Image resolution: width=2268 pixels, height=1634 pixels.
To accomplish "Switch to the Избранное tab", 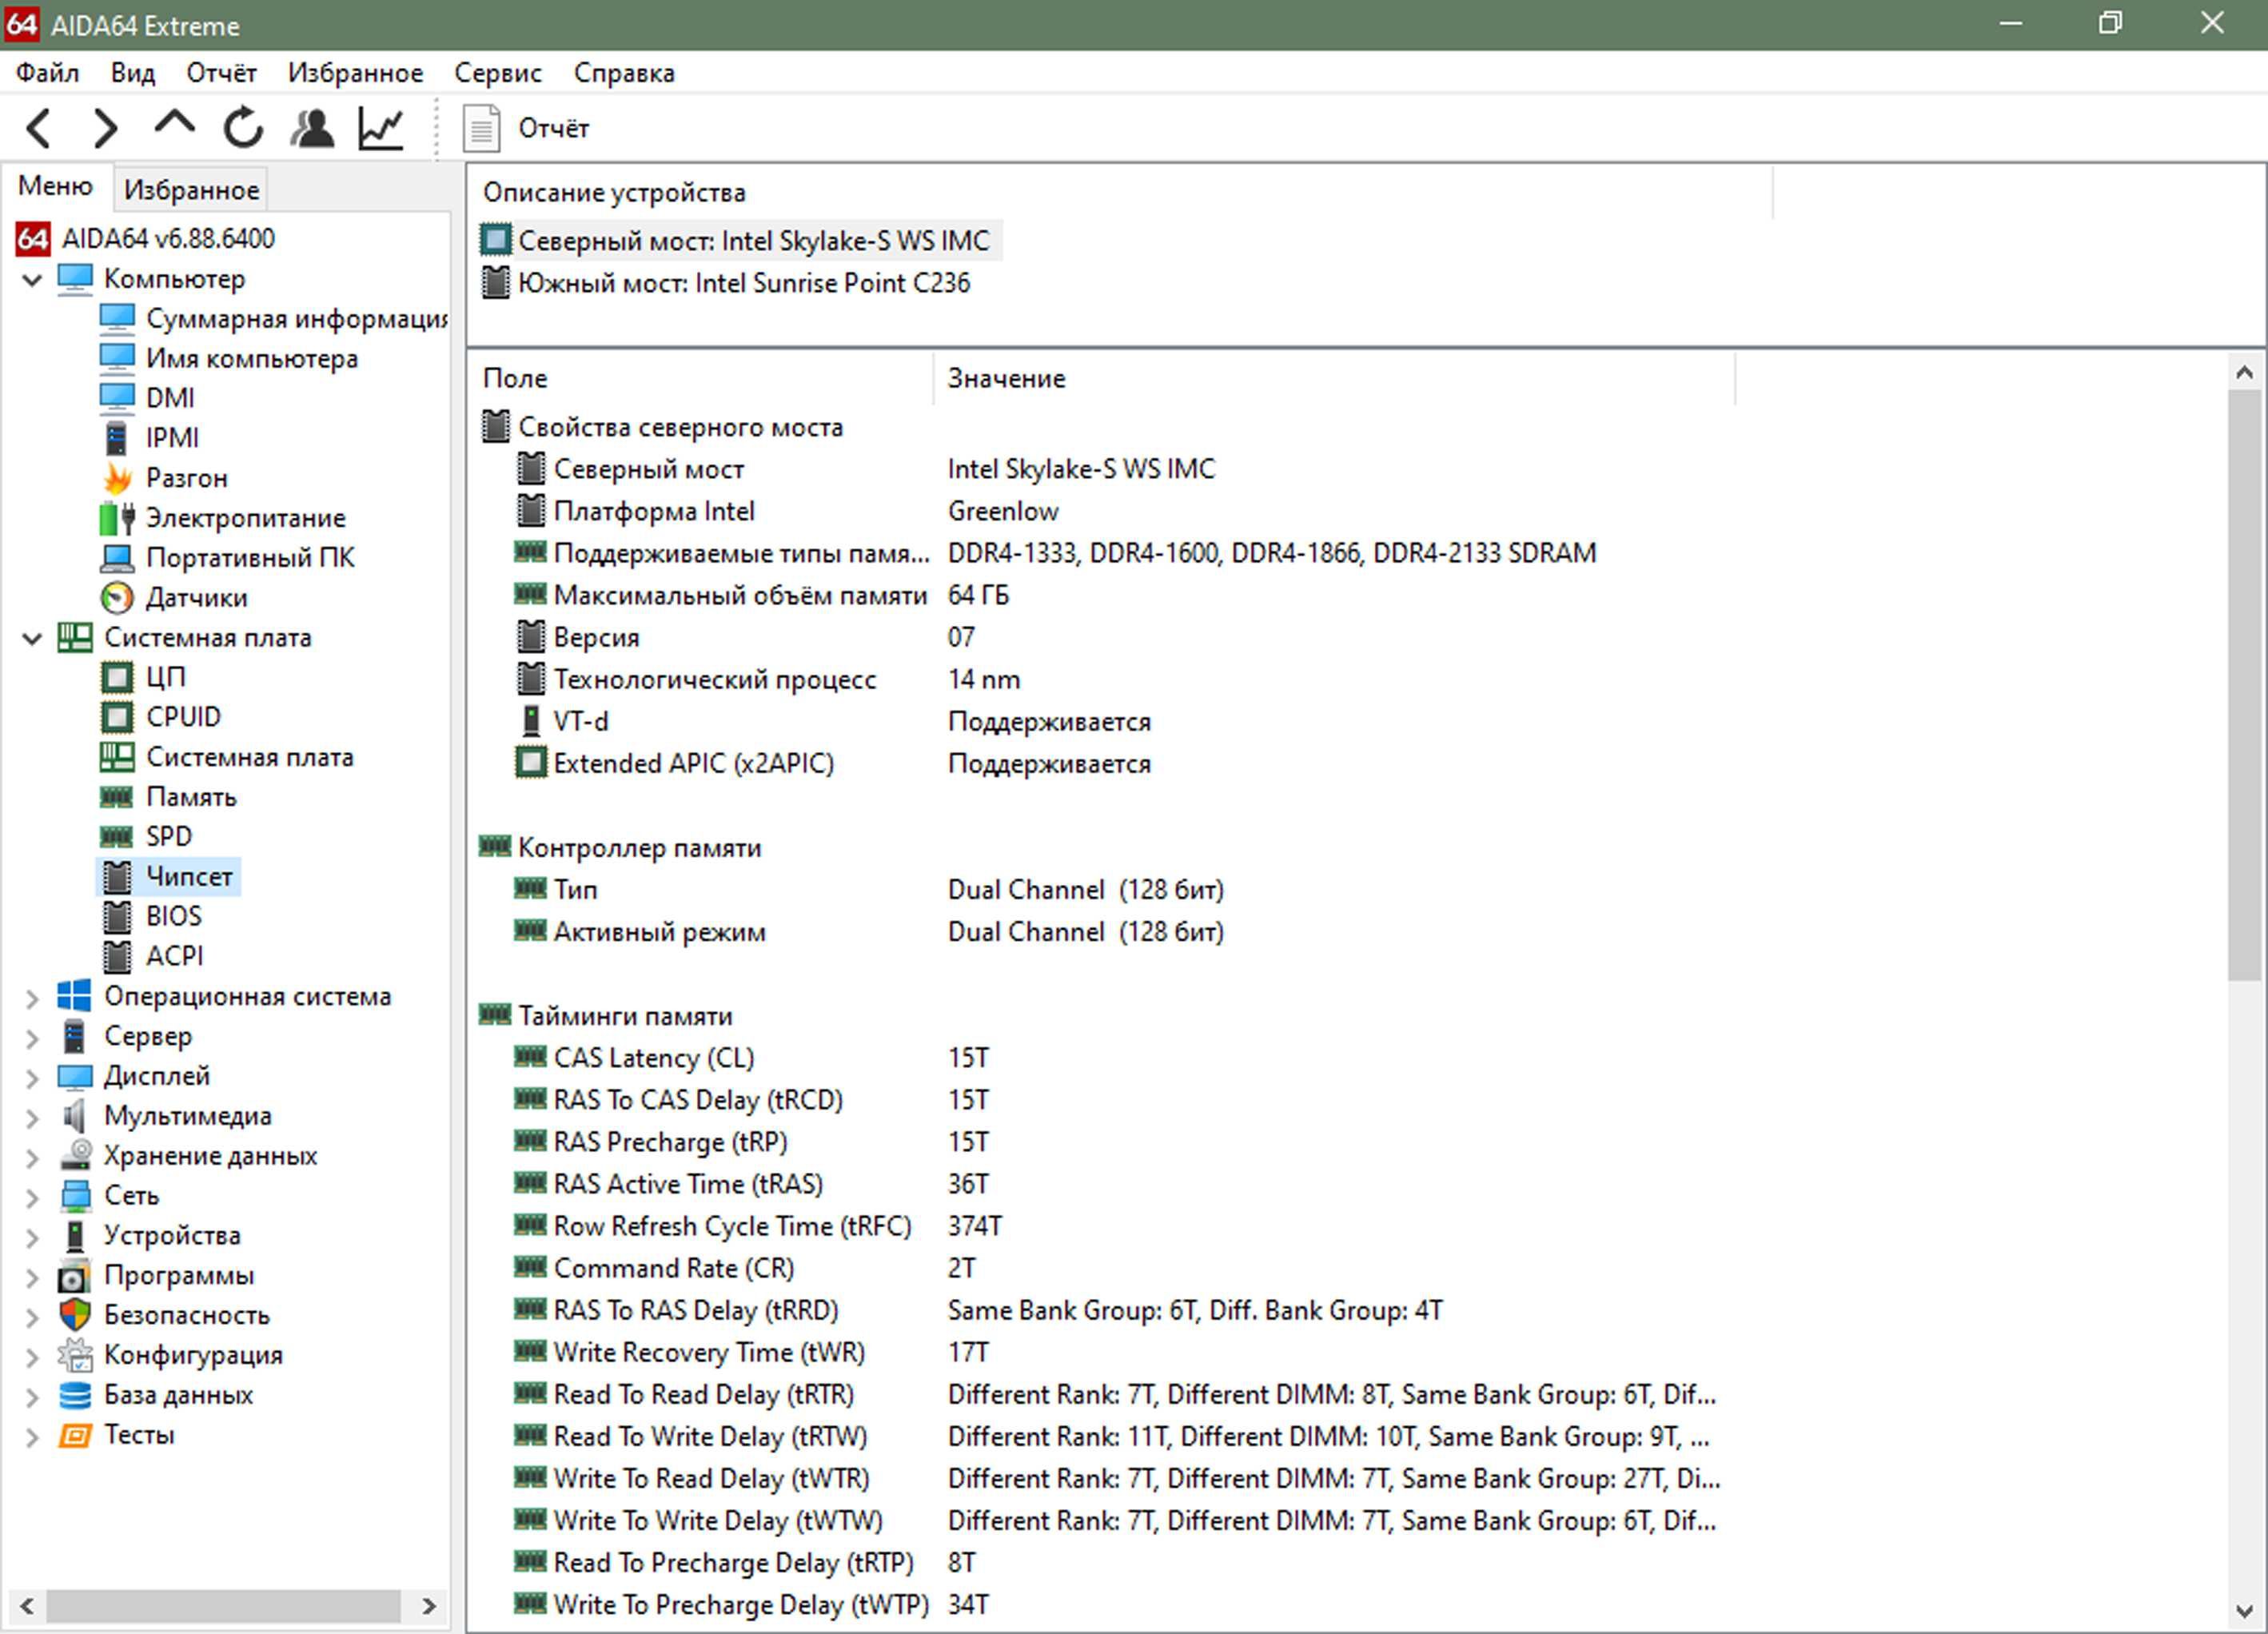I will 191,189.
